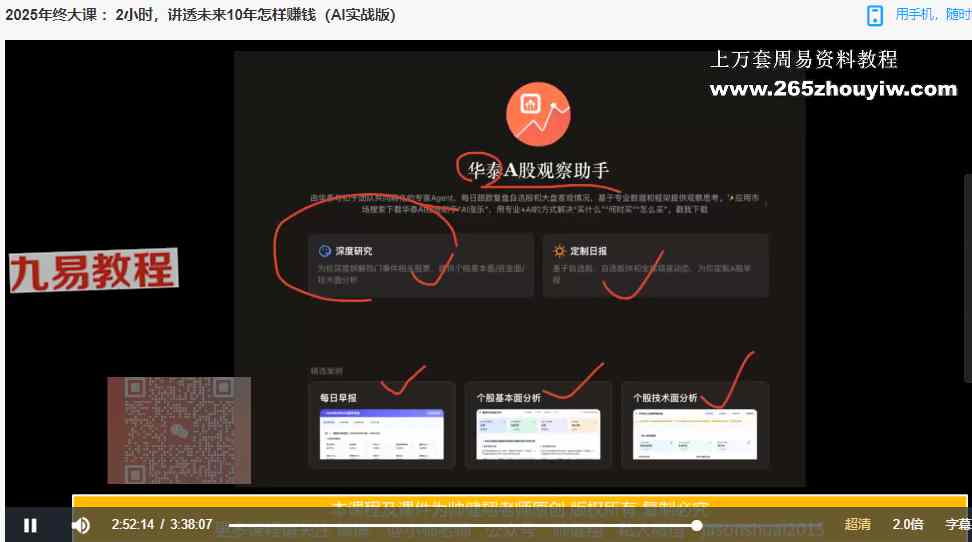
Task: Click the 2:52:14 current time display
Action: coord(133,525)
